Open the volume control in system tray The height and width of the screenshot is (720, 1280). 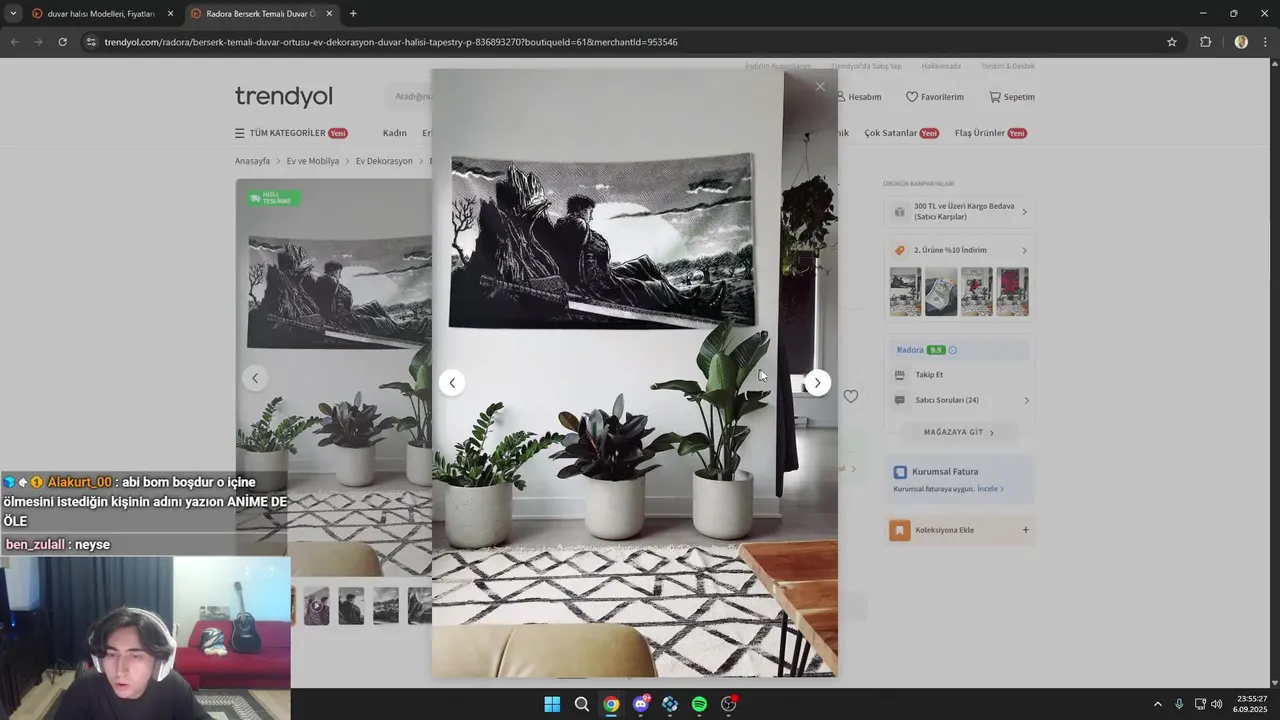[x=1217, y=704]
